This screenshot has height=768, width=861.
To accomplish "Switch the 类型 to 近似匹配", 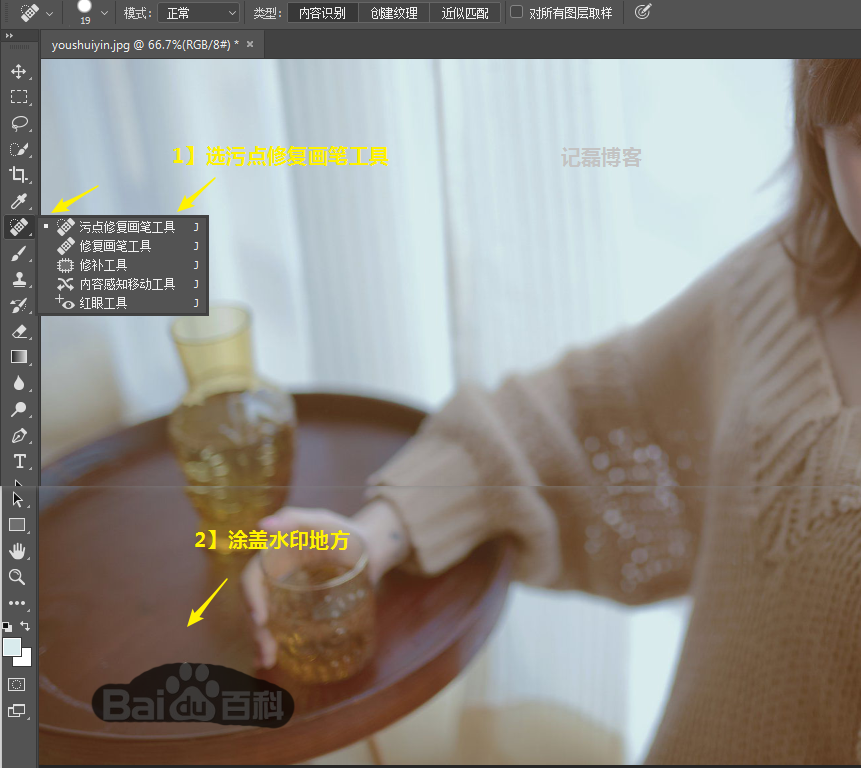I will click(464, 12).
